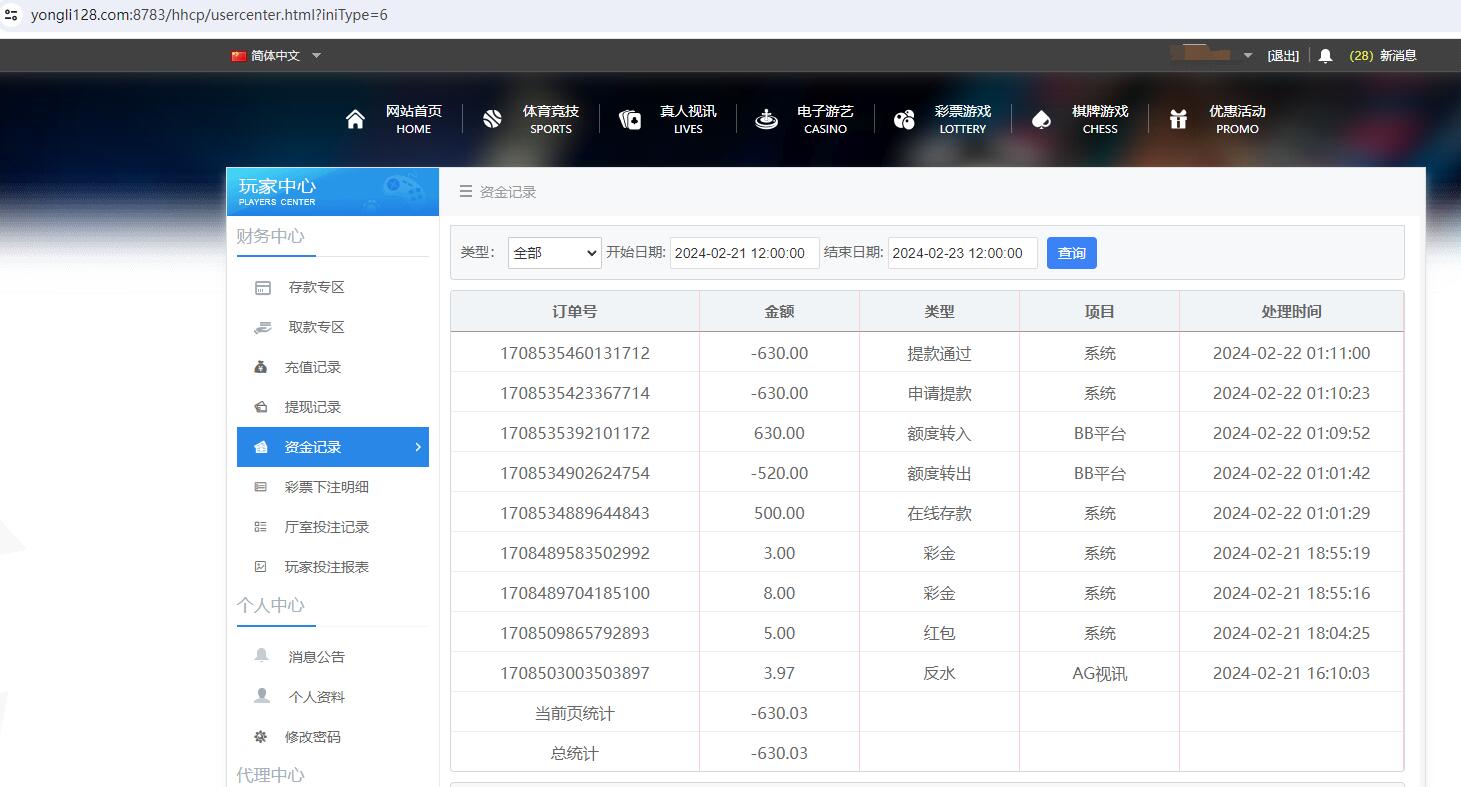Click the personal info (个人资料) person icon

click(x=262, y=695)
